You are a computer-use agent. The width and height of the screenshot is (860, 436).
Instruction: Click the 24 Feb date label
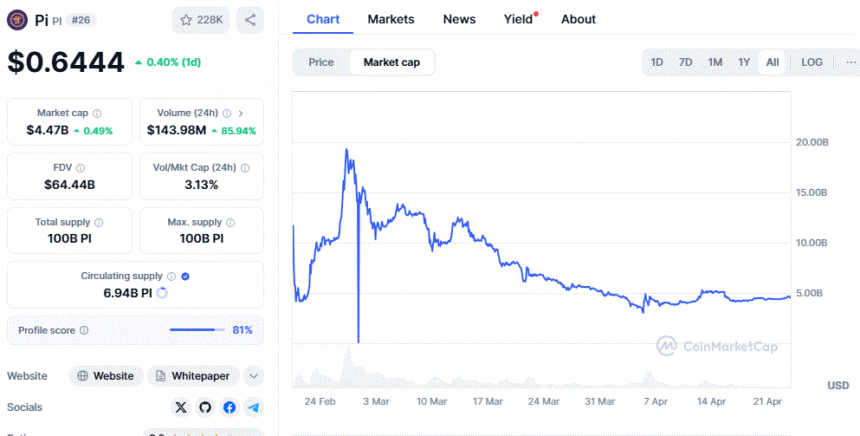tap(320, 401)
